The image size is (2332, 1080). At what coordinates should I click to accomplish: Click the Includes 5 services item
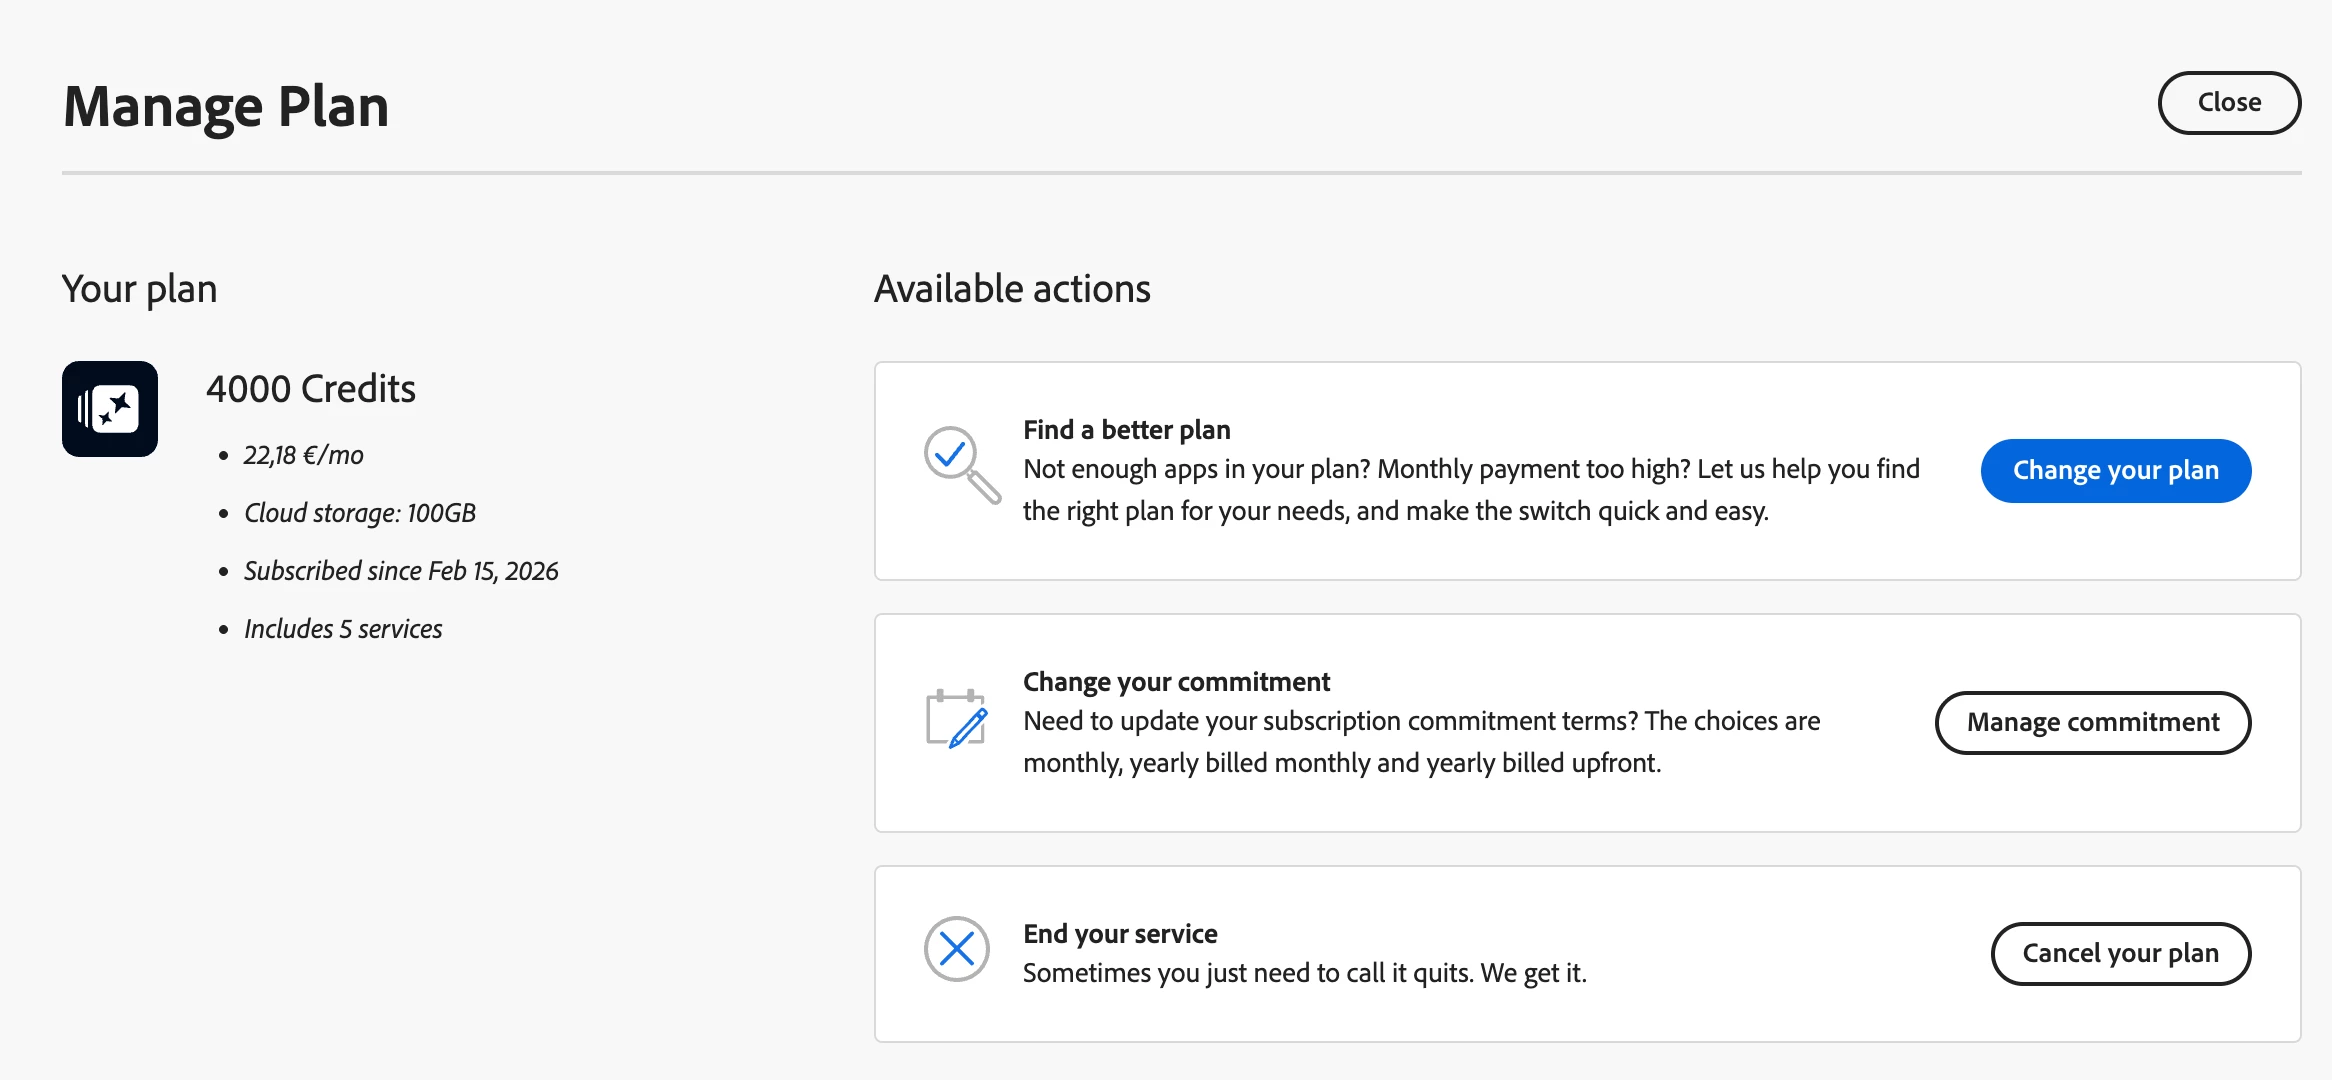click(x=342, y=629)
